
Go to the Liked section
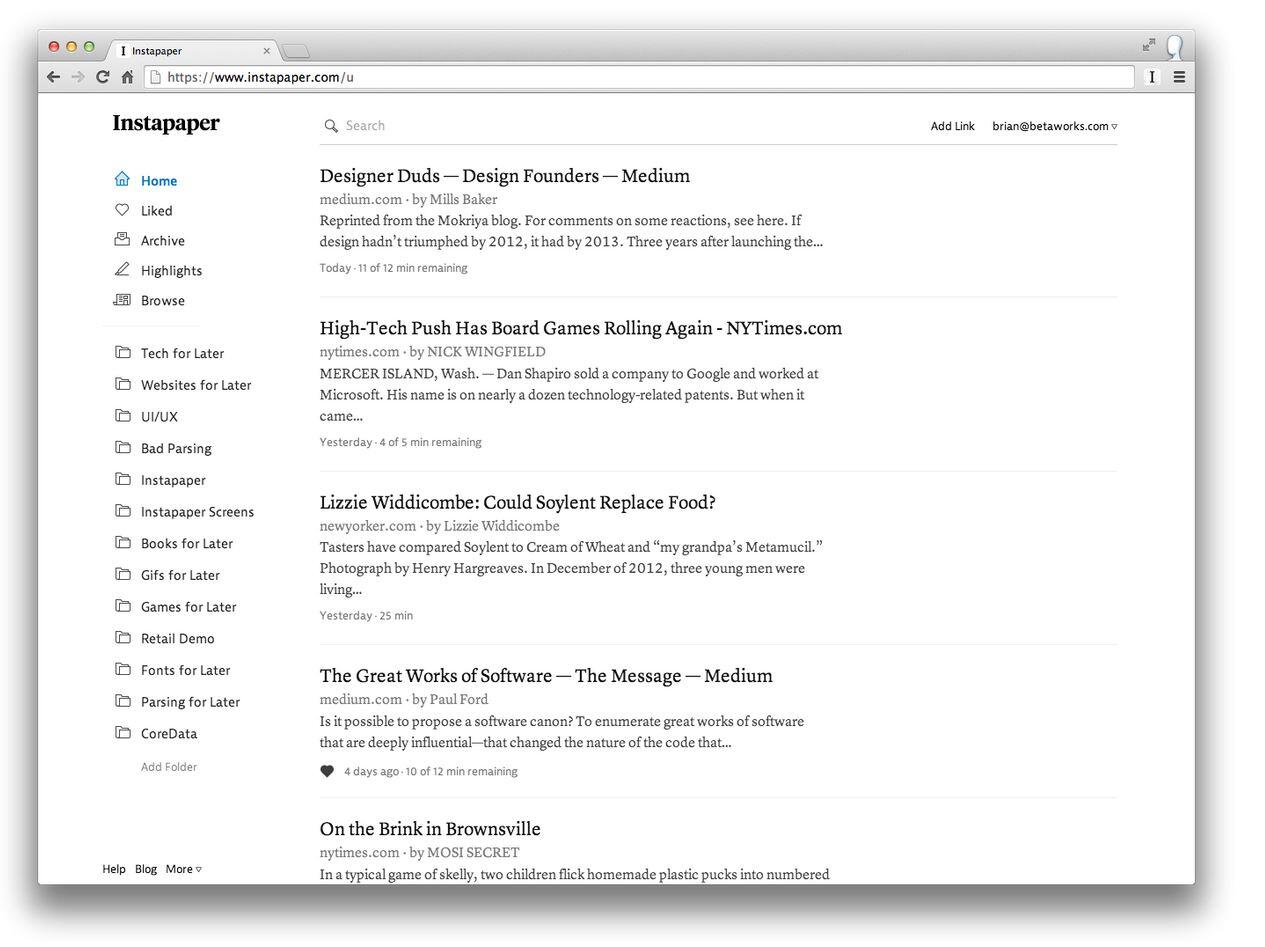tap(157, 211)
